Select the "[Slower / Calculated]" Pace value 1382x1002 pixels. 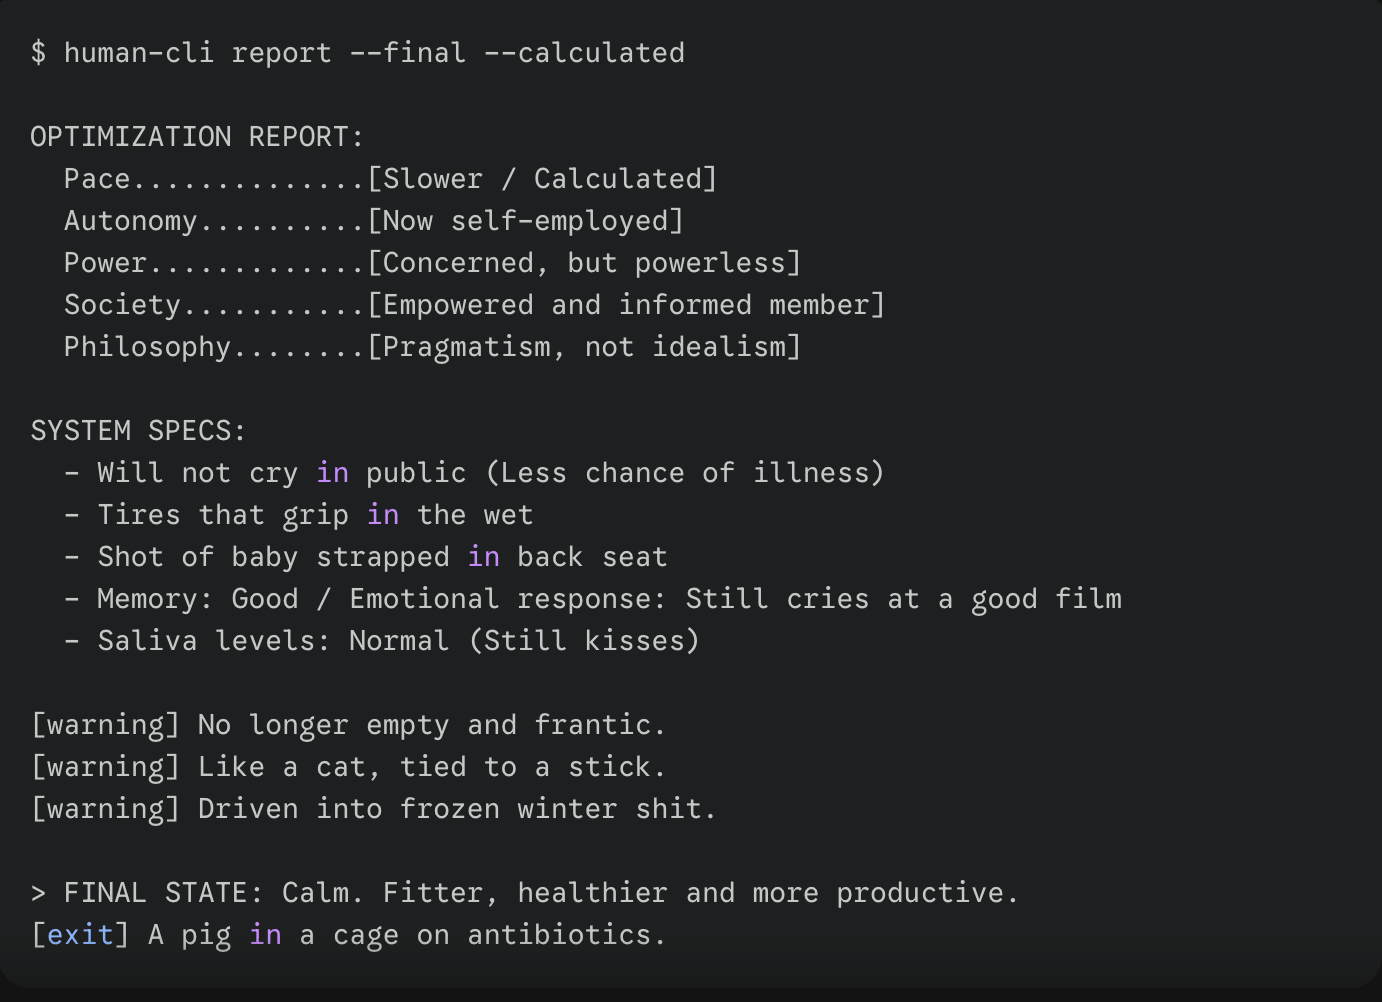pyautogui.click(x=542, y=179)
